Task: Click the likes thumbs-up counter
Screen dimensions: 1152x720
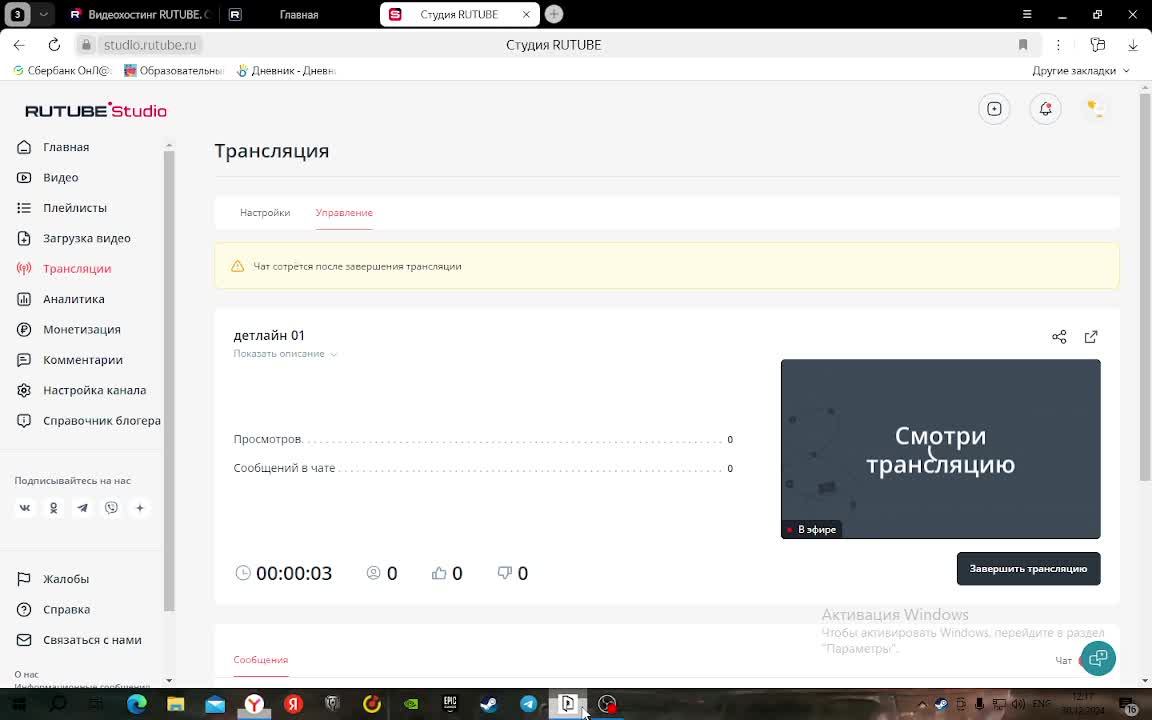Action: (447, 573)
